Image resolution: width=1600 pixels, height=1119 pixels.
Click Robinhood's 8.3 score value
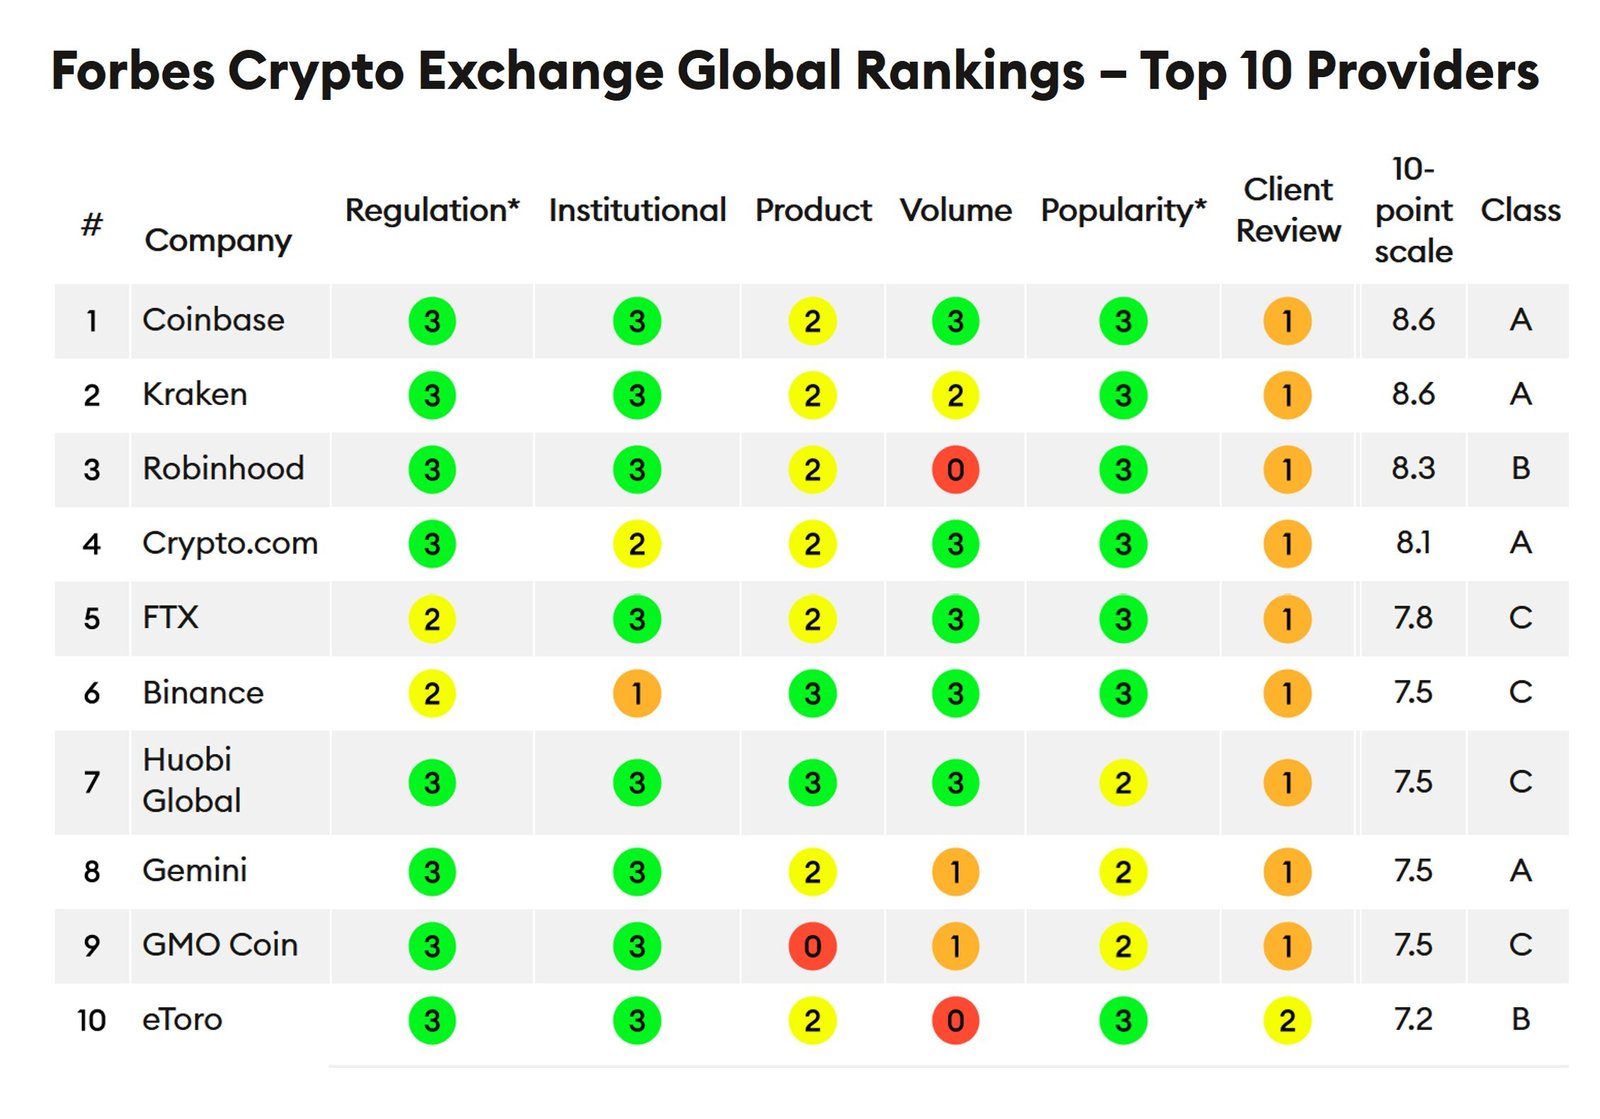pos(1413,468)
